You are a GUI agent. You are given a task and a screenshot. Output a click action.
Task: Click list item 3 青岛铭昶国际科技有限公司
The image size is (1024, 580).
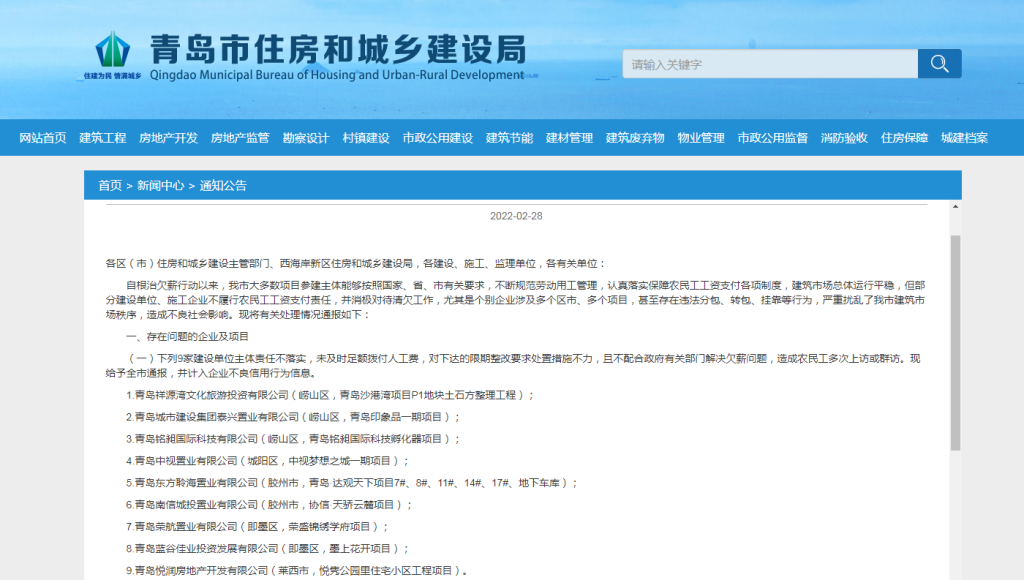(x=293, y=439)
